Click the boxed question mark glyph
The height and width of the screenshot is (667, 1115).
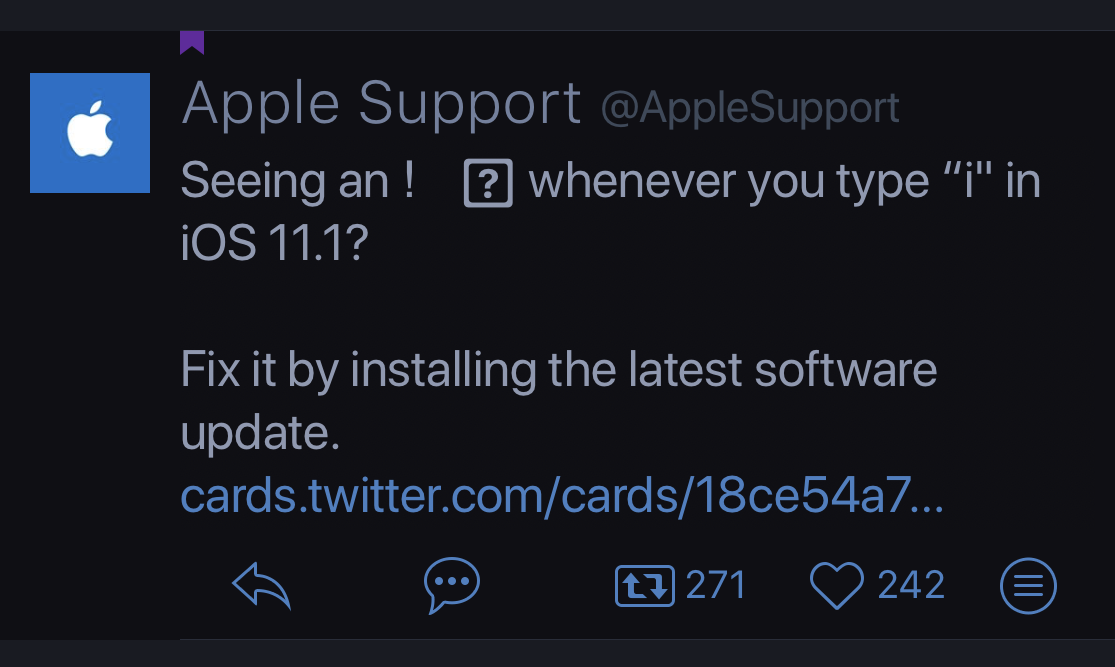(x=489, y=184)
